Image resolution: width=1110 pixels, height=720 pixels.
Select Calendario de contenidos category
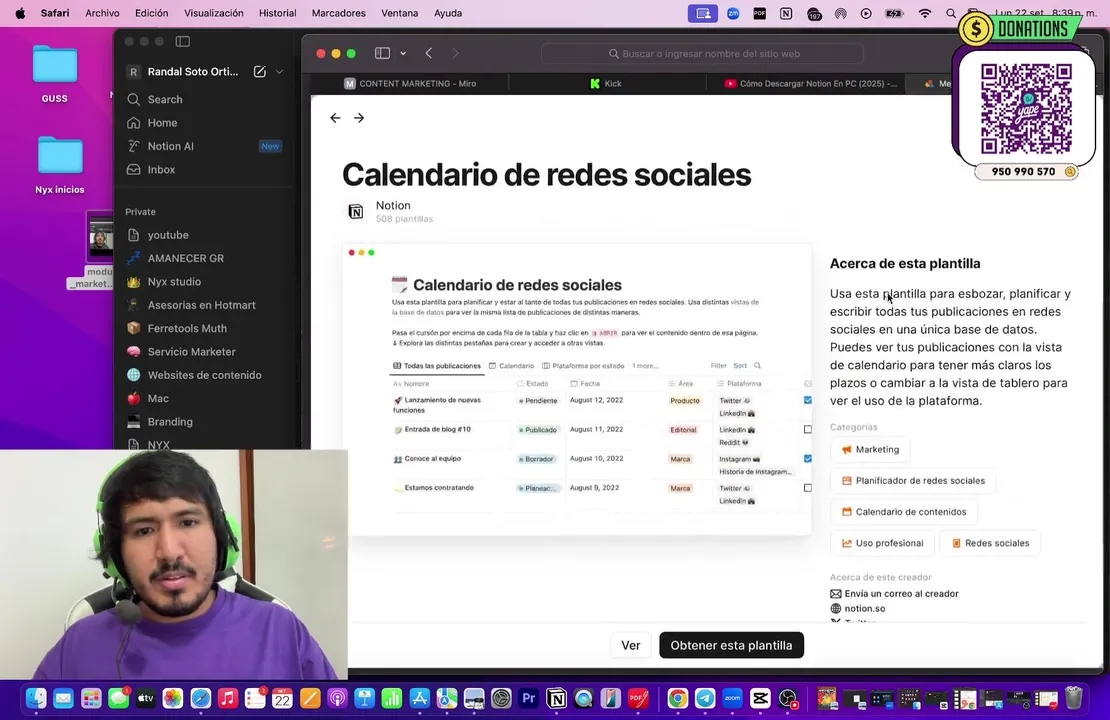pyautogui.click(x=903, y=512)
